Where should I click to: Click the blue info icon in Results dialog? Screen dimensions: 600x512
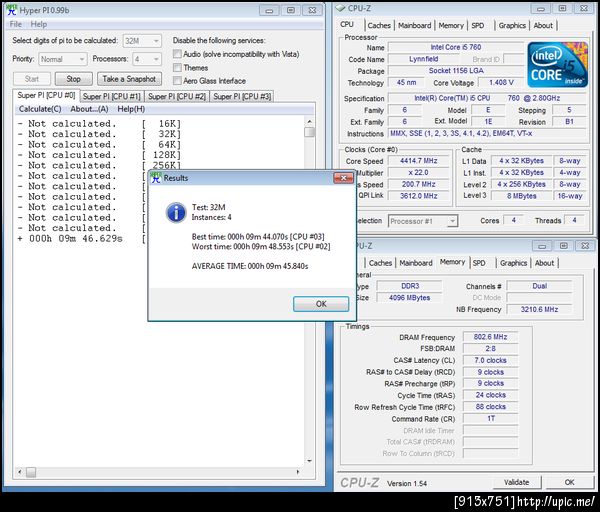pyautogui.click(x=176, y=212)
